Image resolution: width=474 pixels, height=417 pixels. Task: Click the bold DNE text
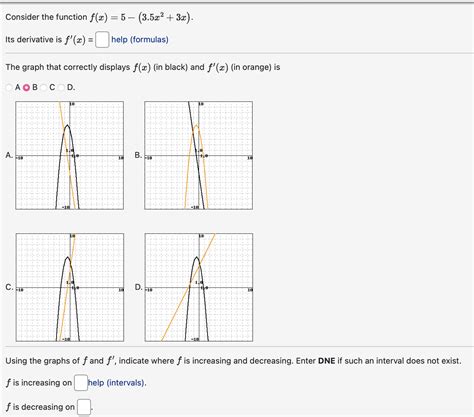pyautogui.click(x=326, y=361)
